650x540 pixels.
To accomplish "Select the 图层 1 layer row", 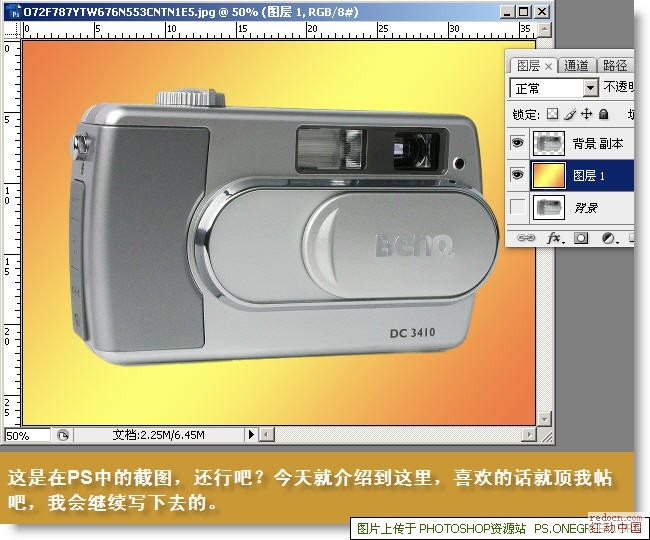I will (582, 175).
